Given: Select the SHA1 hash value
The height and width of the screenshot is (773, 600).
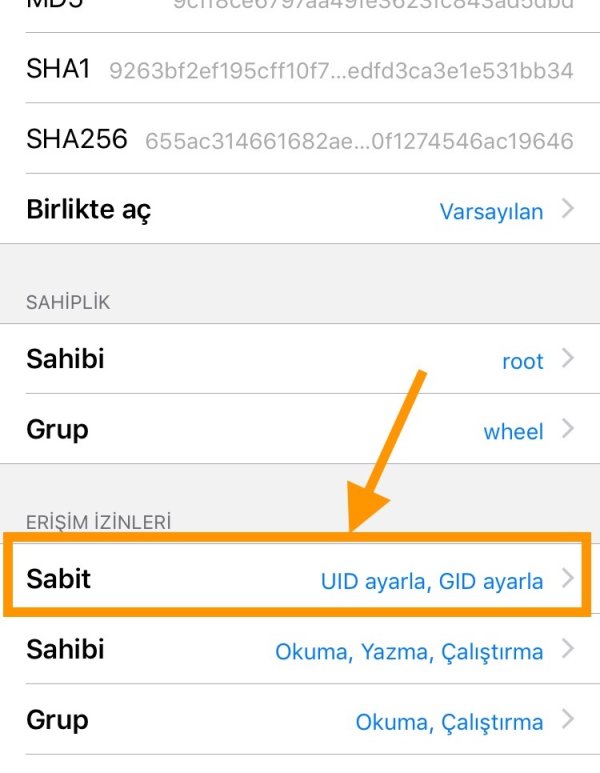Looking at the screenshot, I should 341,71.
